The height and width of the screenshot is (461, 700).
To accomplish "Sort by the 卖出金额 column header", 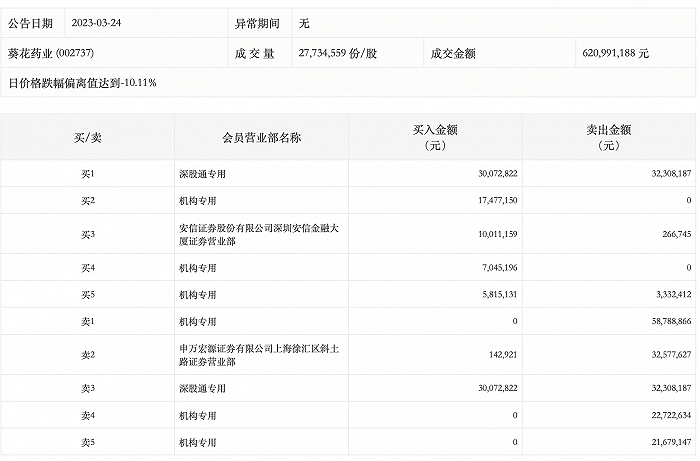I will coord(610,137).
